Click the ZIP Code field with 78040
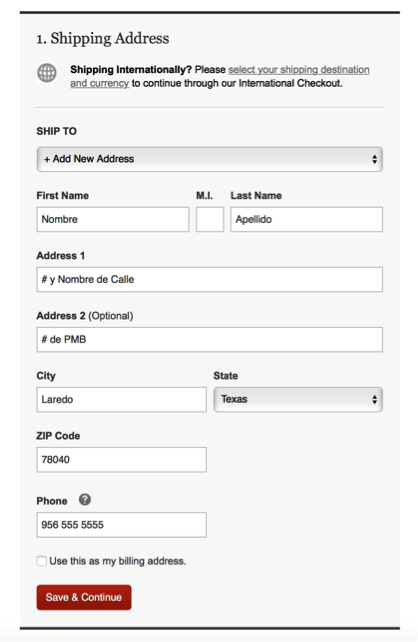The width and height of the screenshot is (418, 642). [122, 460]
